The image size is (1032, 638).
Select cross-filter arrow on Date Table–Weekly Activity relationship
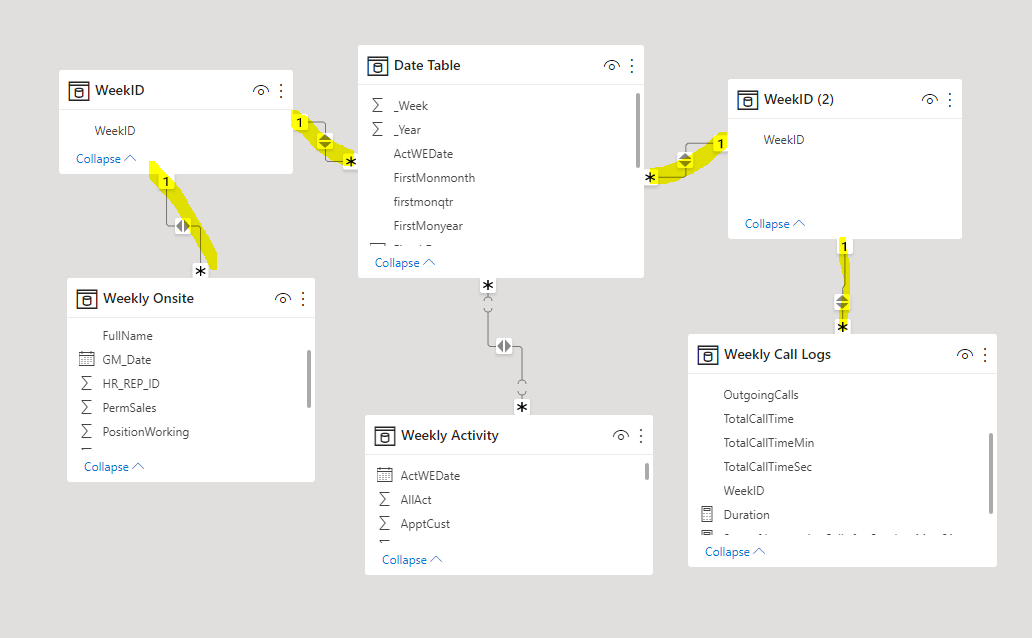pyautogui.click(x=504, y=346)
